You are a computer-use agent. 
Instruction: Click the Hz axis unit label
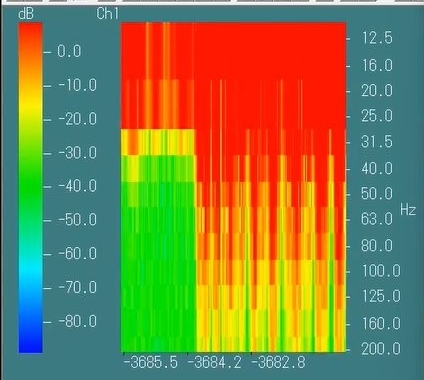click(x=408, y=210)
